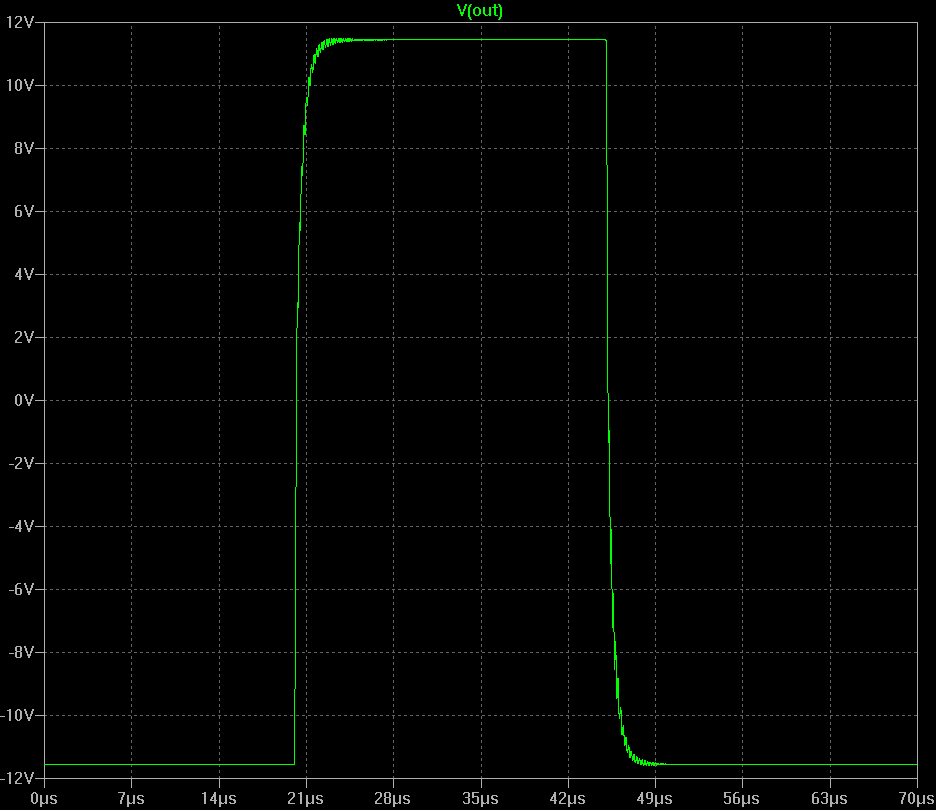Click the V(out) trace label

pyautogui.click(x=480, y=11)
